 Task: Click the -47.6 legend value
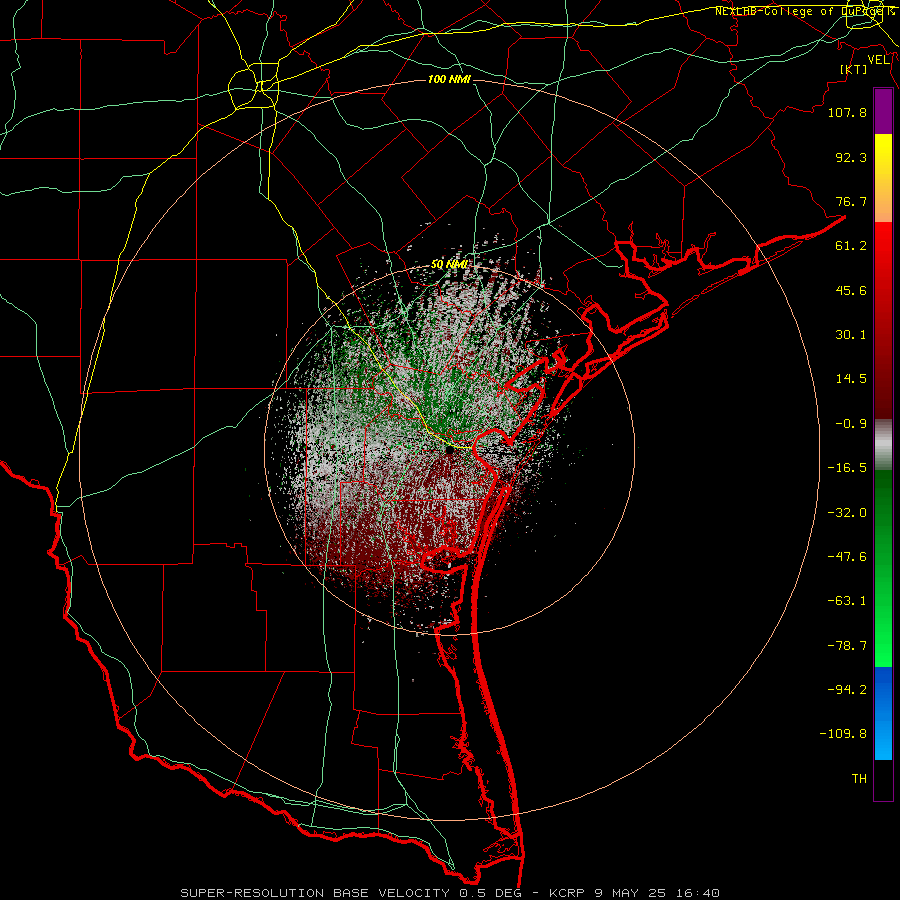coord(847,557)
